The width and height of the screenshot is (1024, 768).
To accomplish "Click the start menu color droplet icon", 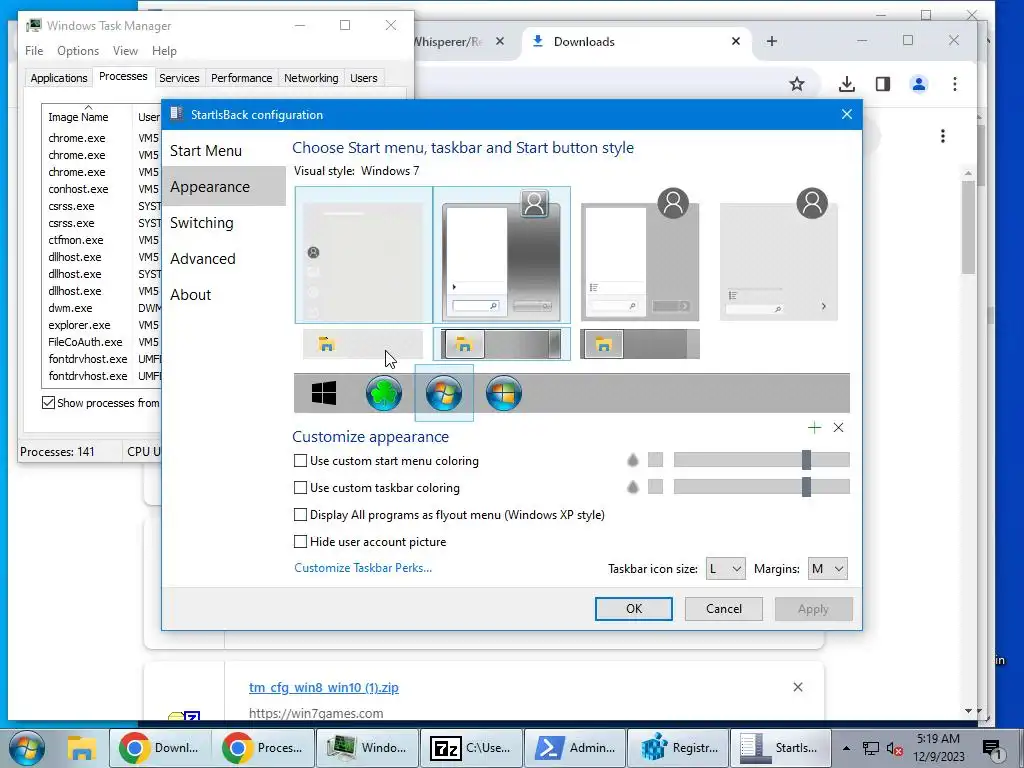I will pyautogui.click(x=632, y=460).
